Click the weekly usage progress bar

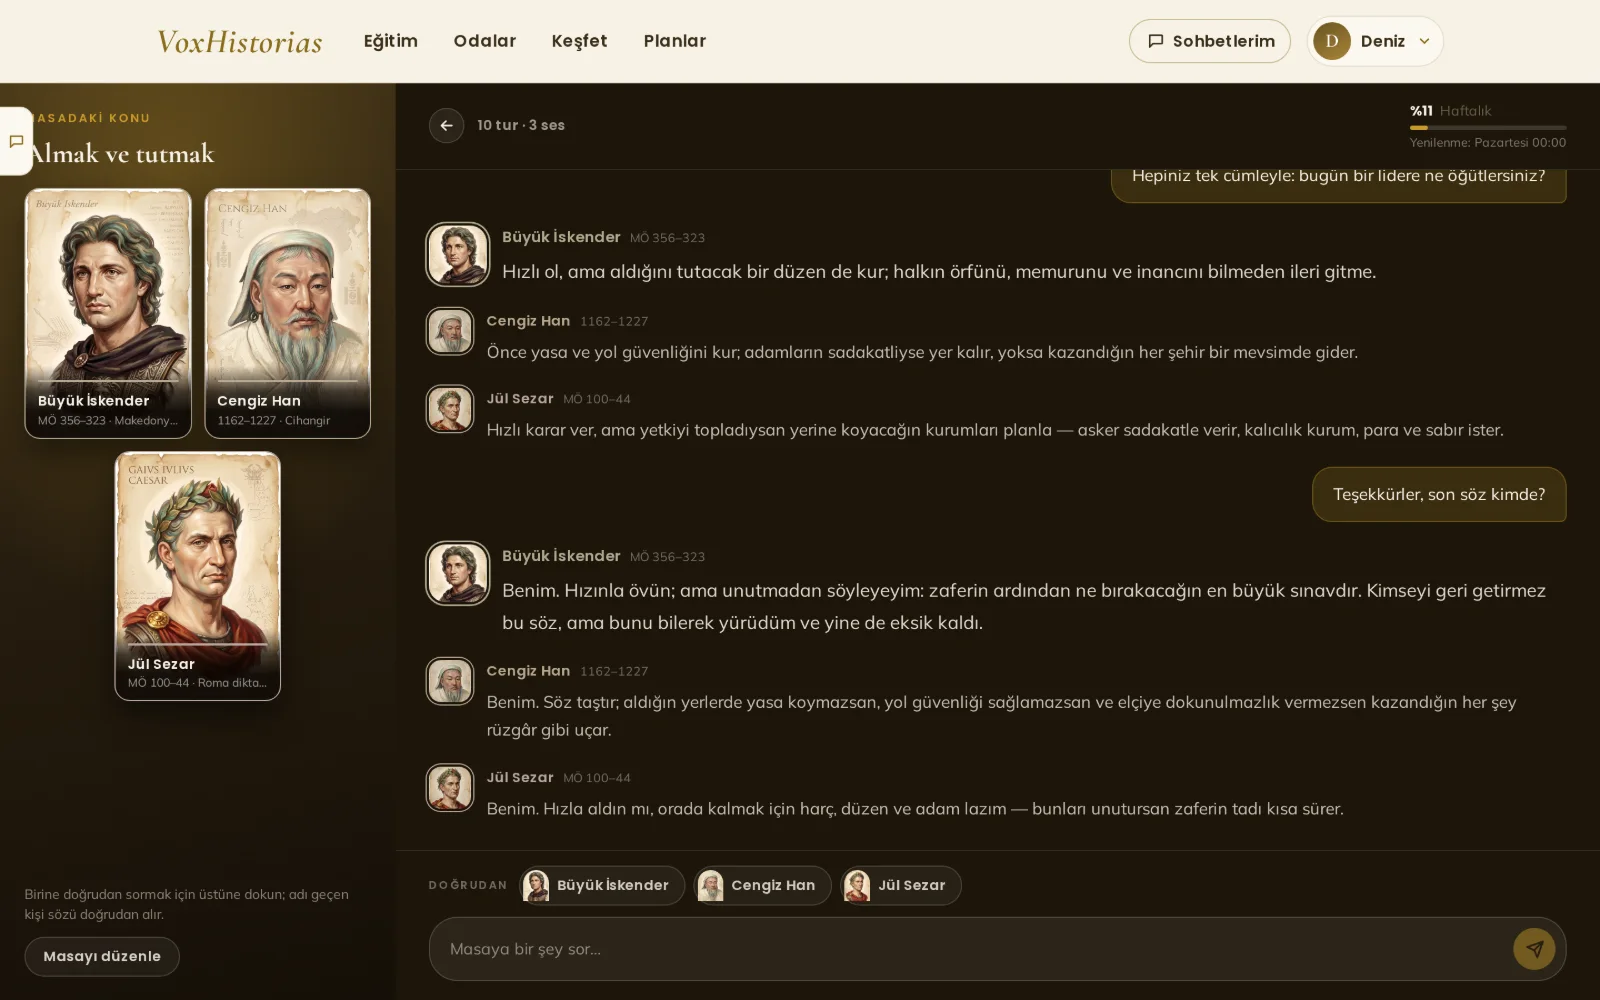[1488, 128]
